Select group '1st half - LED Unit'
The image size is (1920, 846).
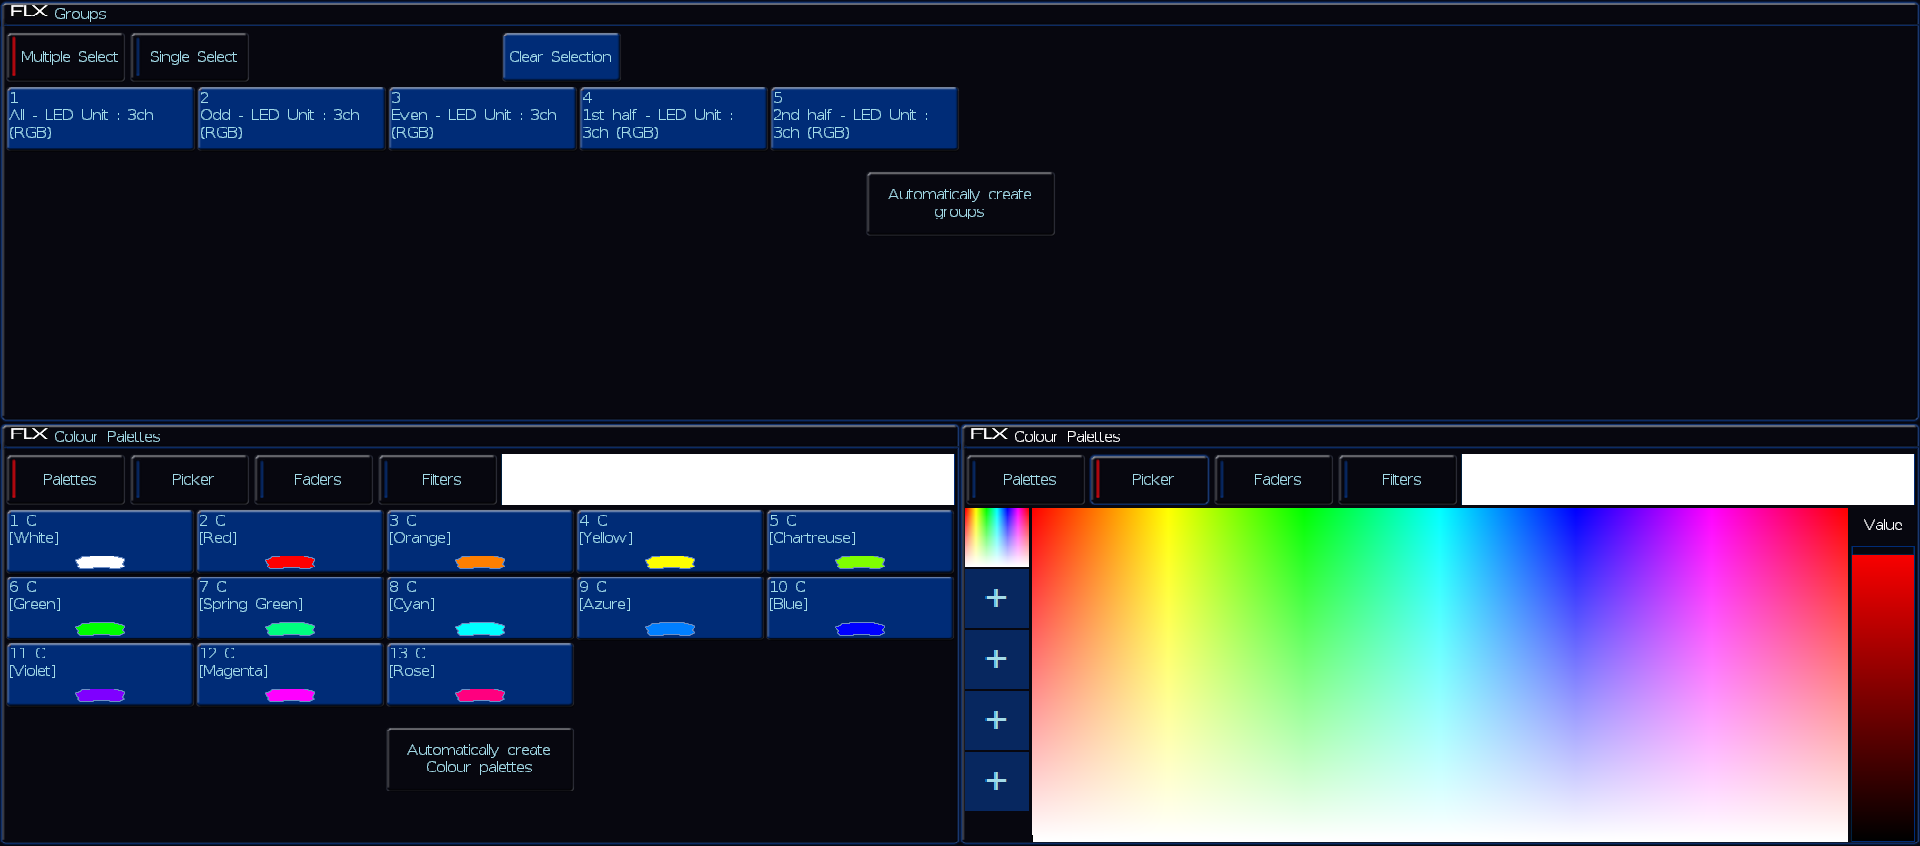pyautogui.click(x=672, y=118)
